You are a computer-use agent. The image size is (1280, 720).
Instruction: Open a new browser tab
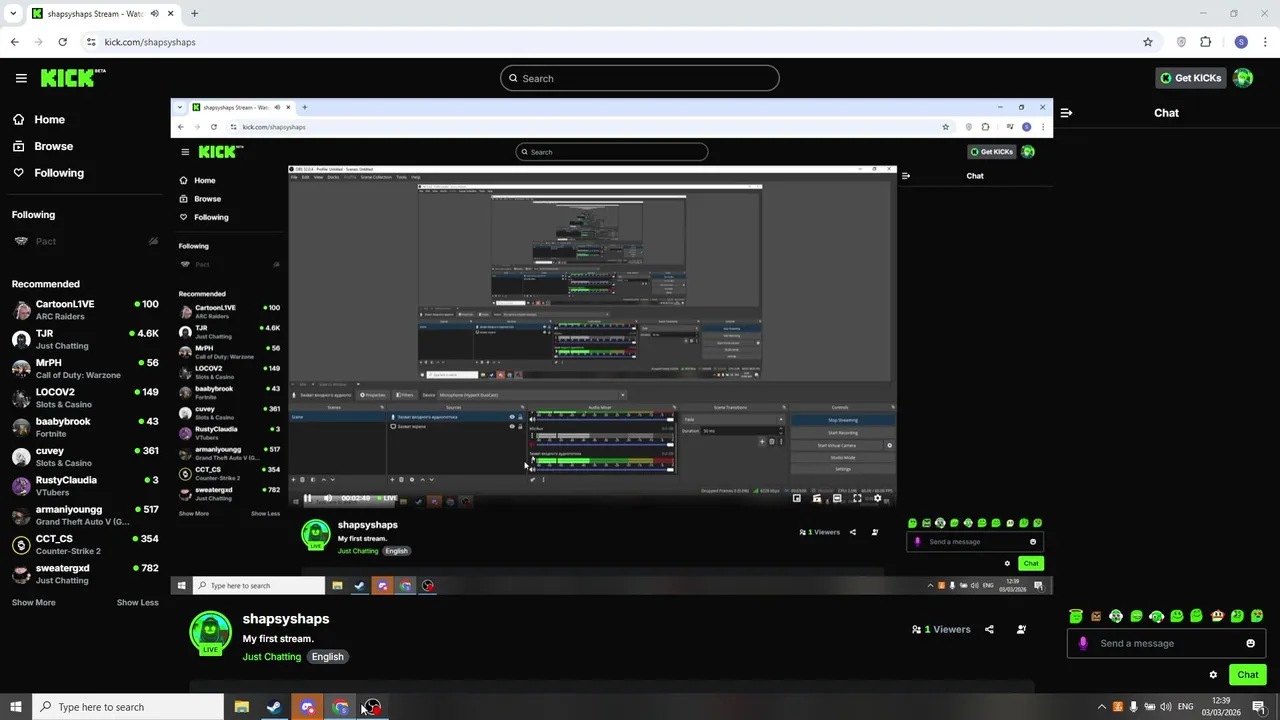pyautogui.click(x=194, y=14)
